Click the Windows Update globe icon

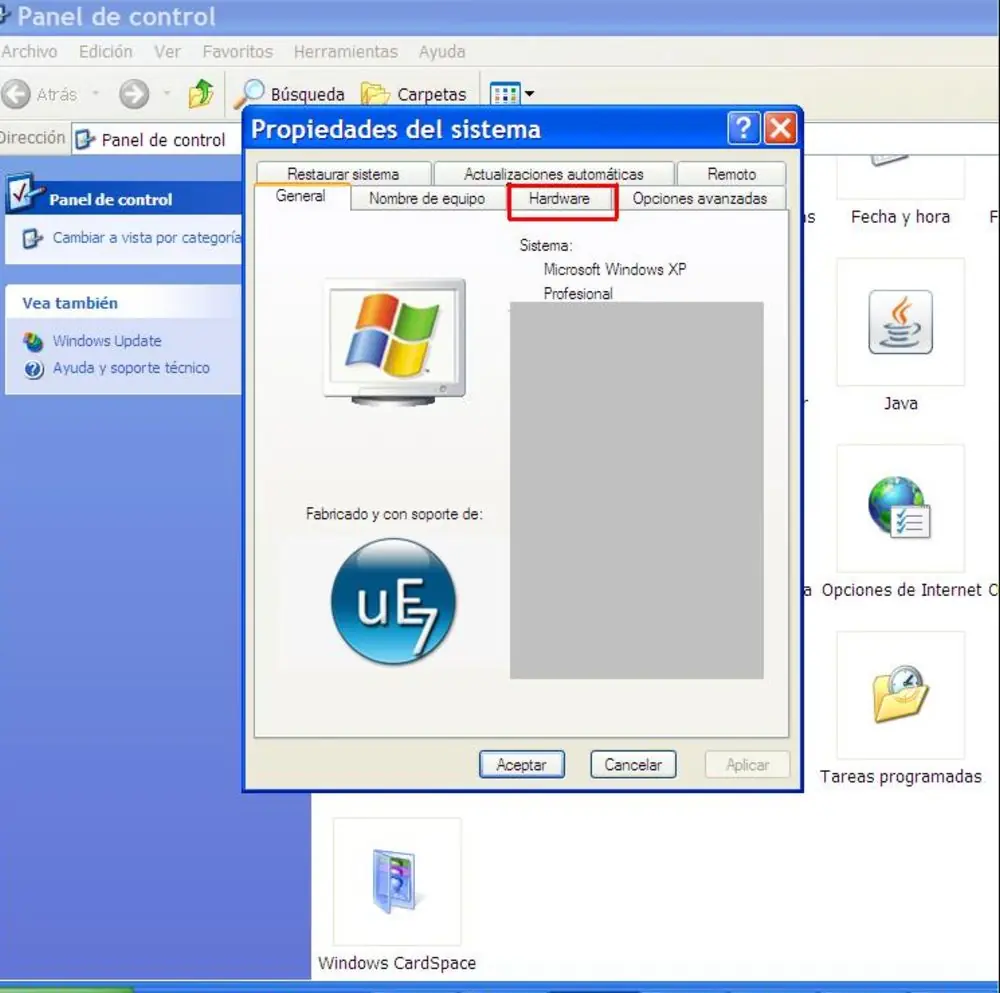(33, 342)
